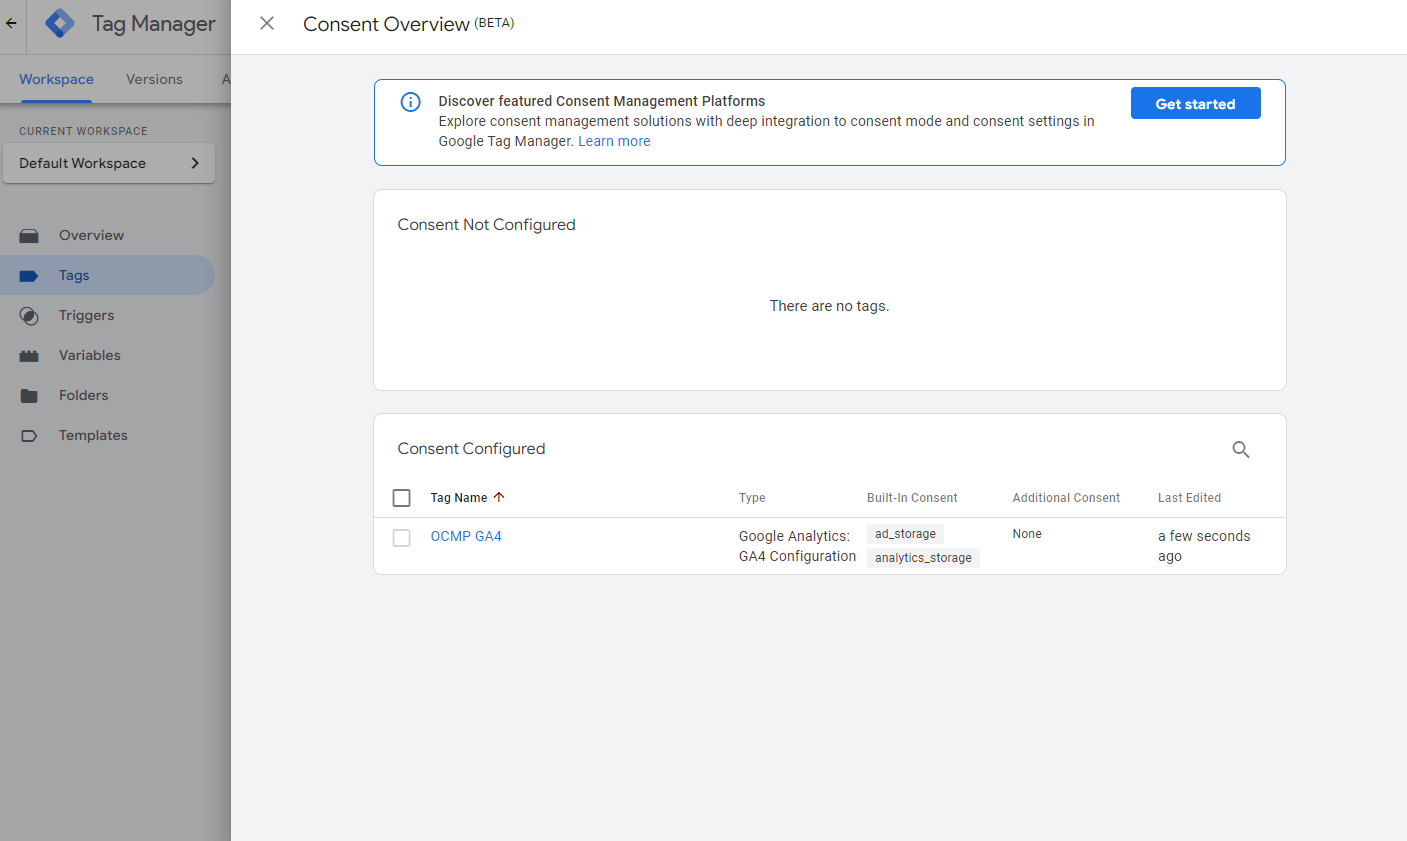Go to Folders in the sidebar
The image size is (1407, 841).
(83, 395)
